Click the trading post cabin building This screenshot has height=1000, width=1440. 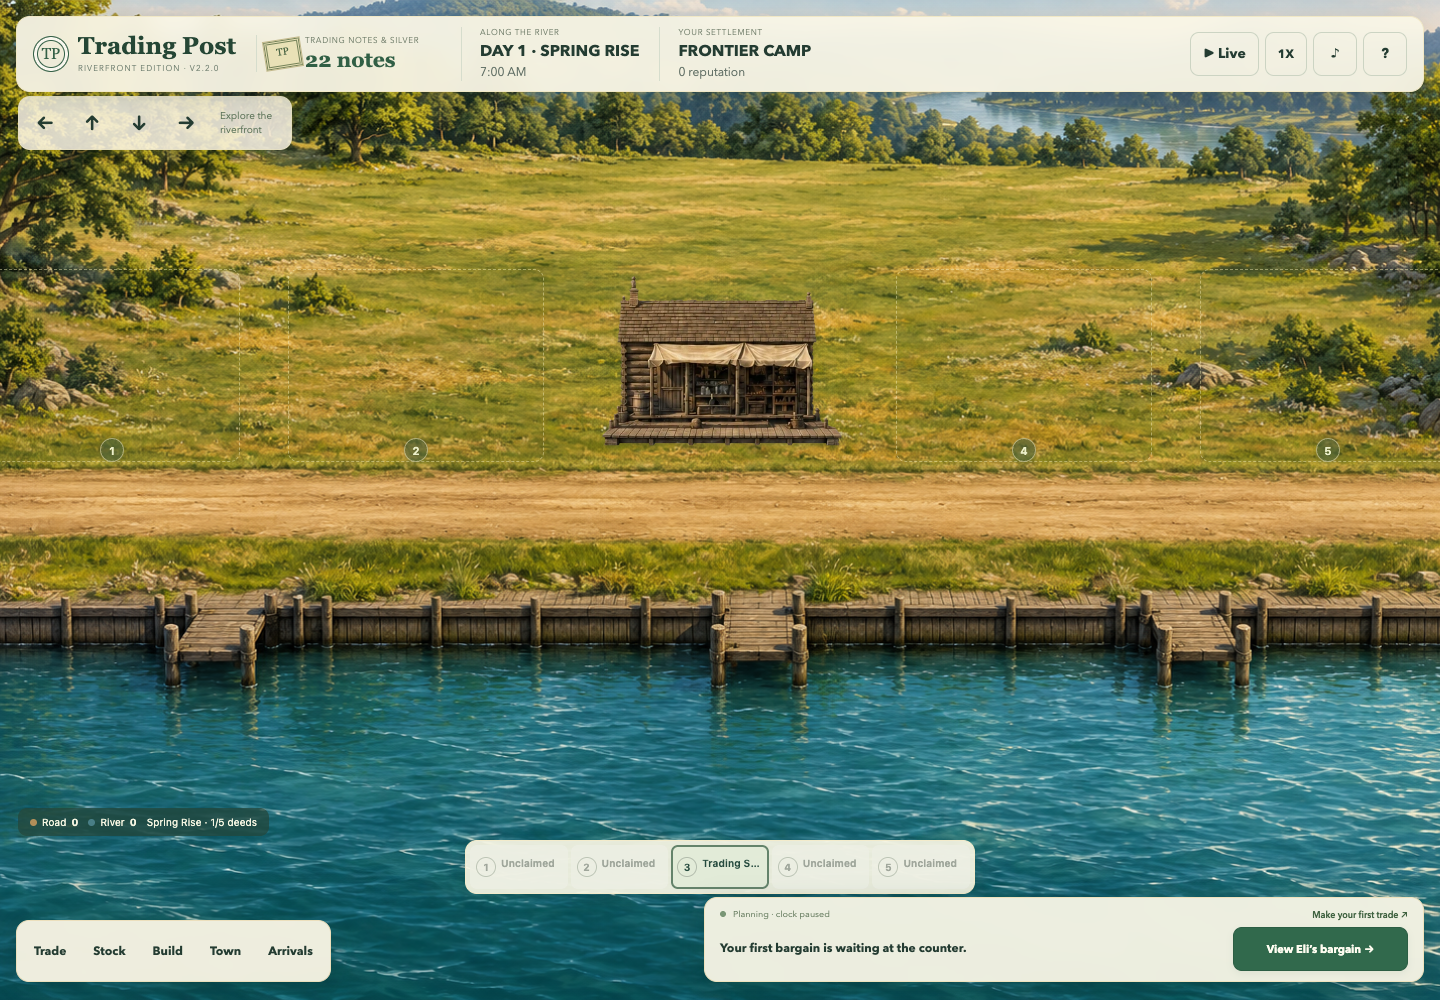point(720,362)
